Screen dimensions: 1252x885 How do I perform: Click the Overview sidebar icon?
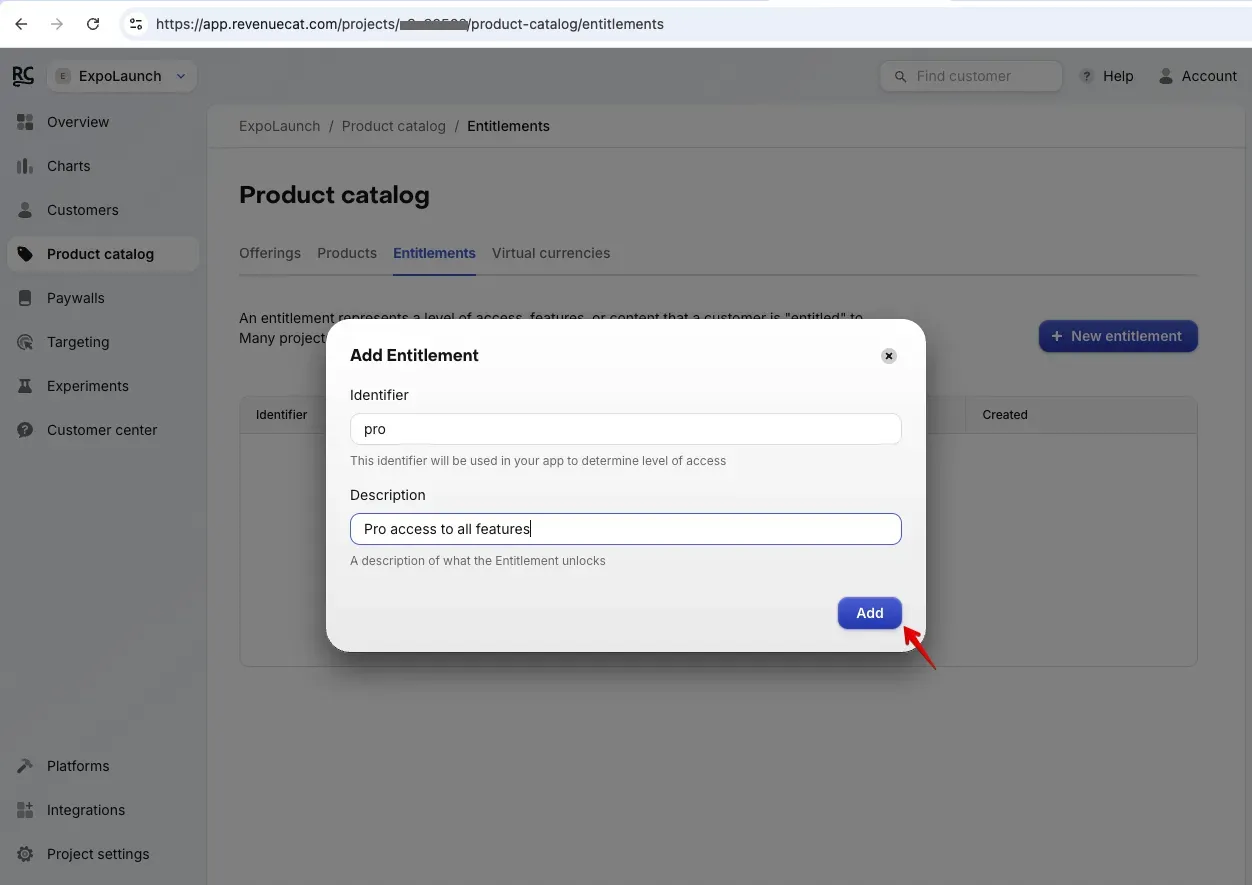coord(25,122)
